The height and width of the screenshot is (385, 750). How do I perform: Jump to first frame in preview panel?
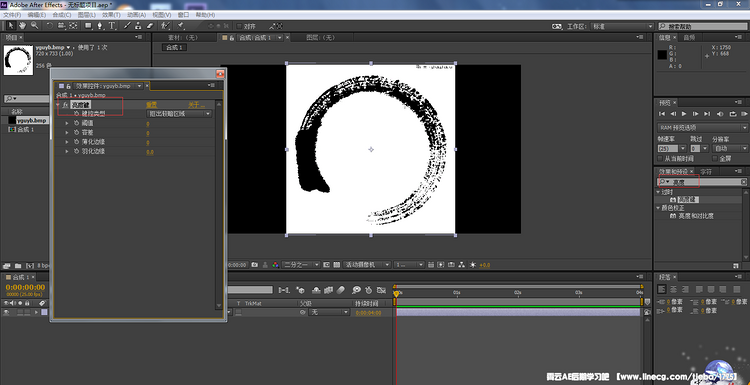pos(662,114)
